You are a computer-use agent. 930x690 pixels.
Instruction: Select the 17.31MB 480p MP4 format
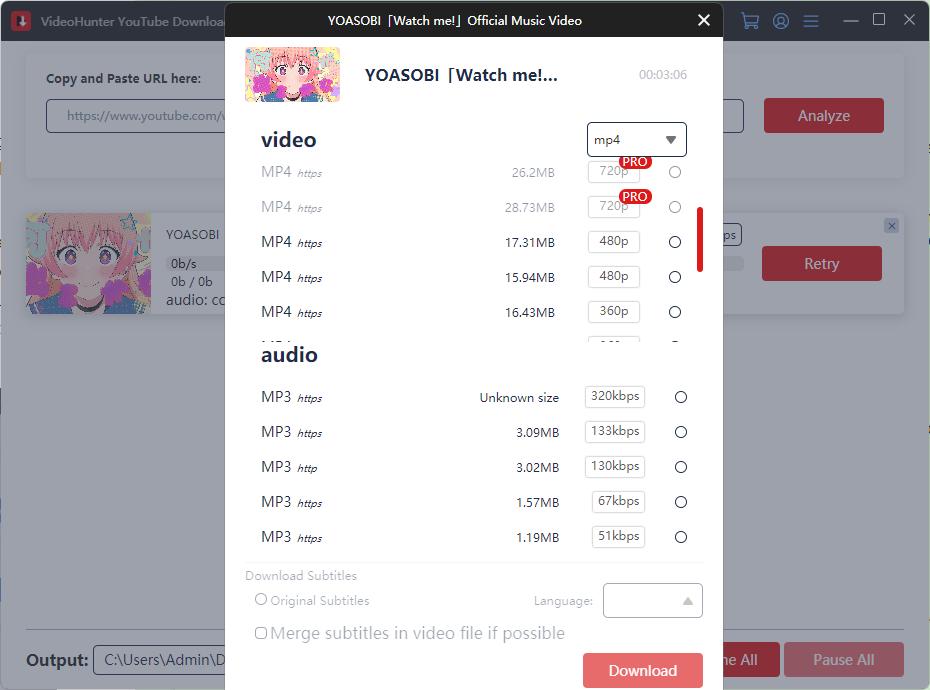675,241
